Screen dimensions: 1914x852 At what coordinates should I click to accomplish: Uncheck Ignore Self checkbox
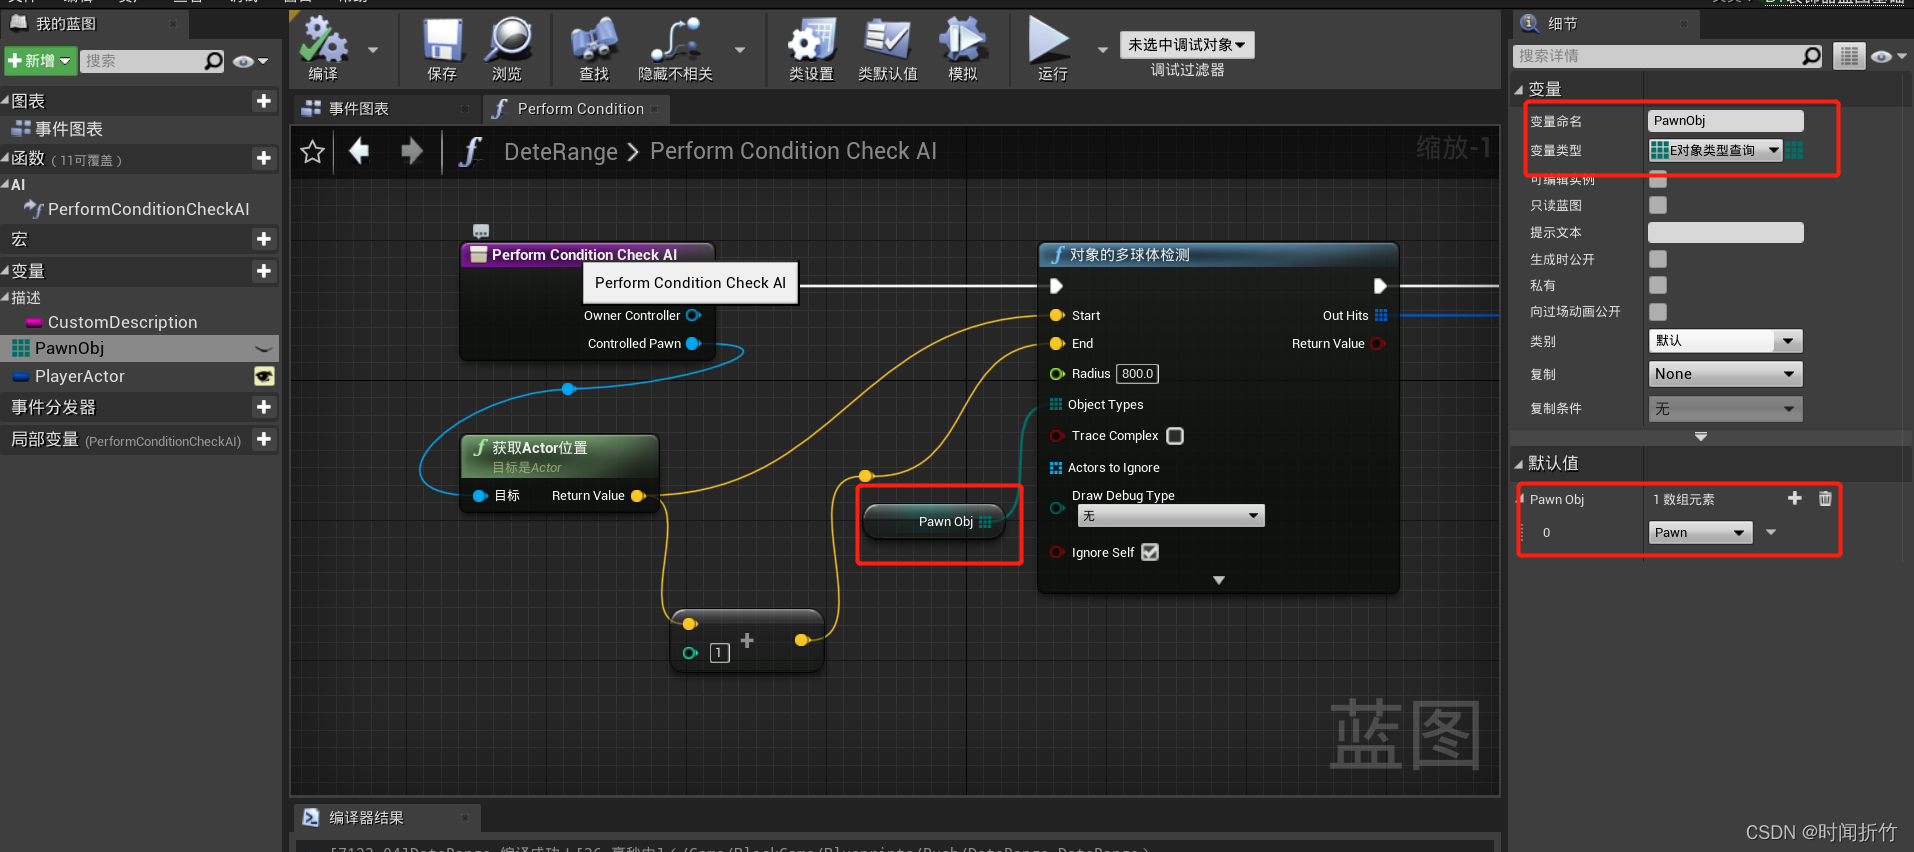[x=1150, y=552]
